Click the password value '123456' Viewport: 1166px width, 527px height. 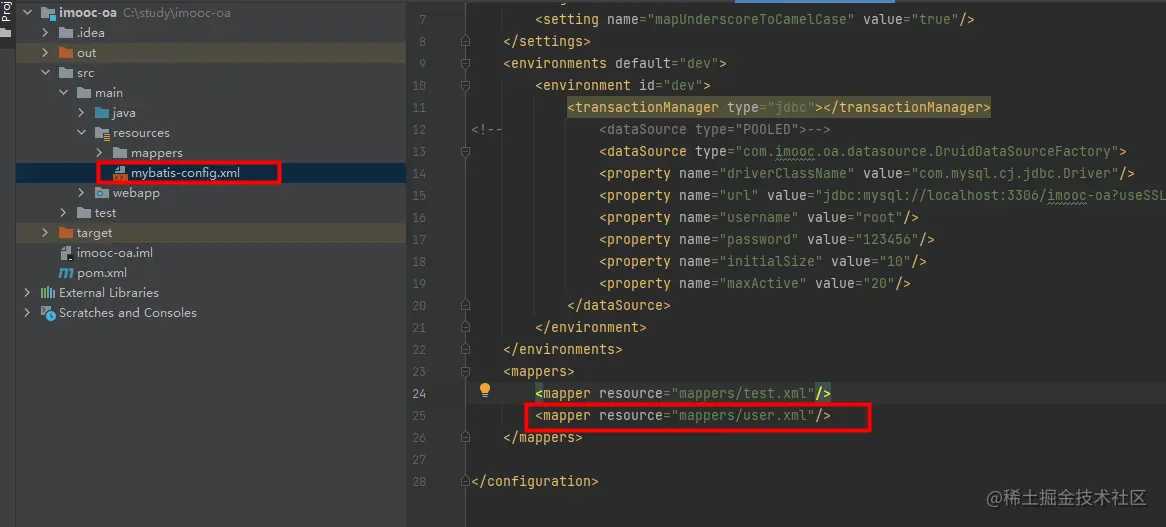coord(893,239)
